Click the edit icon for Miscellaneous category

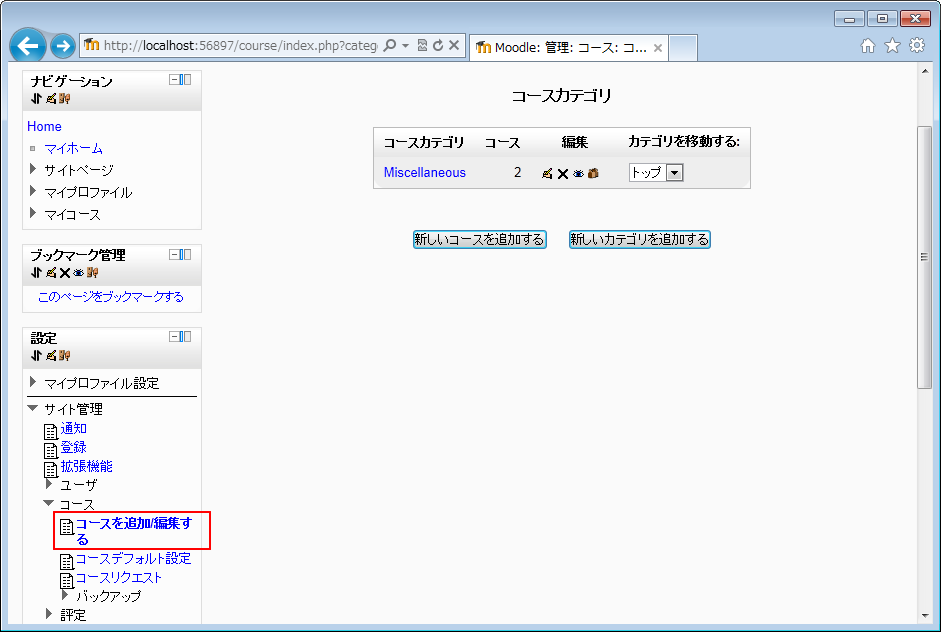[x=547, y=173]
